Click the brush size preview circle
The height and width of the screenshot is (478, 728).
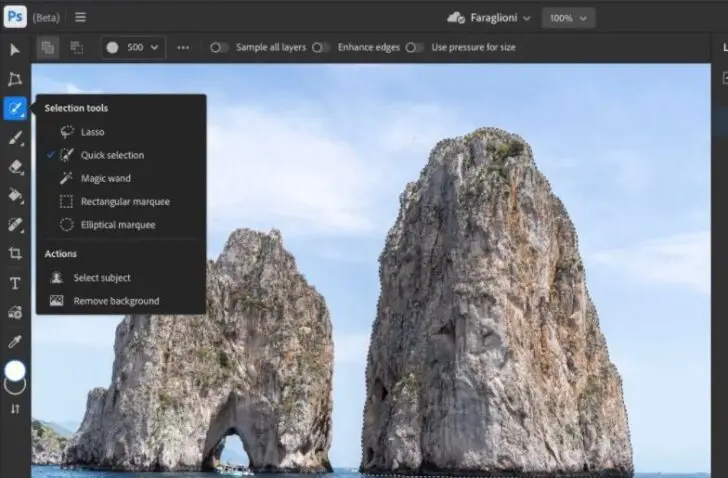point(112,47)
